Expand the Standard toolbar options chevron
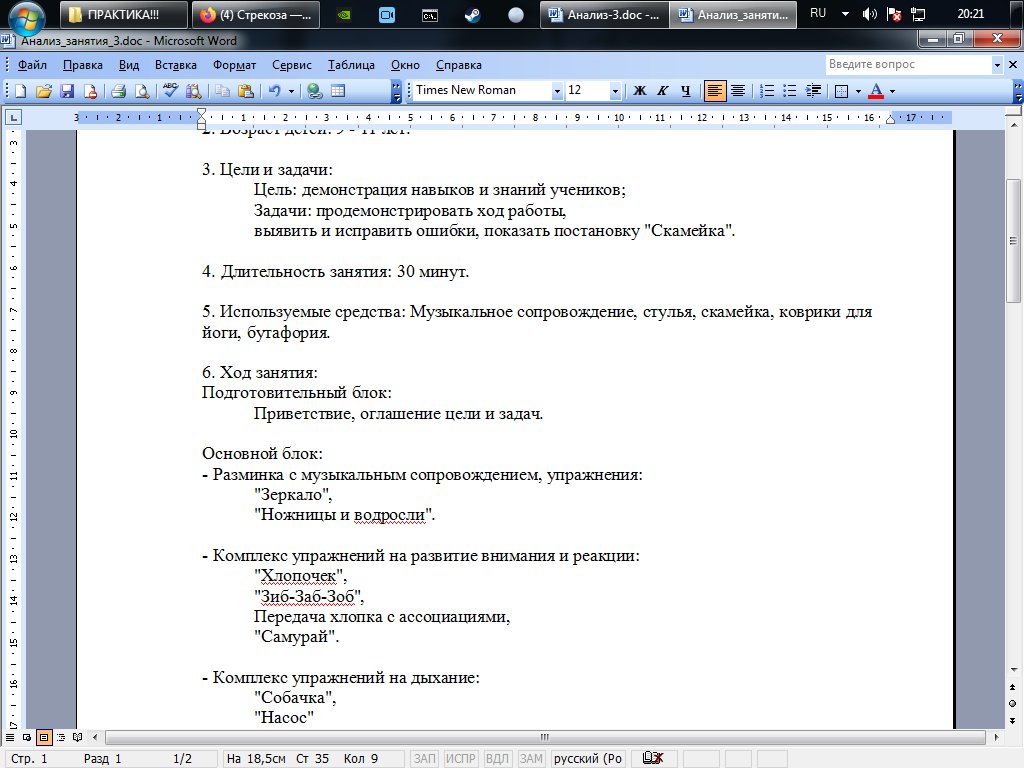This screenshot has width=1024, height=768. [x=396, y=91]
